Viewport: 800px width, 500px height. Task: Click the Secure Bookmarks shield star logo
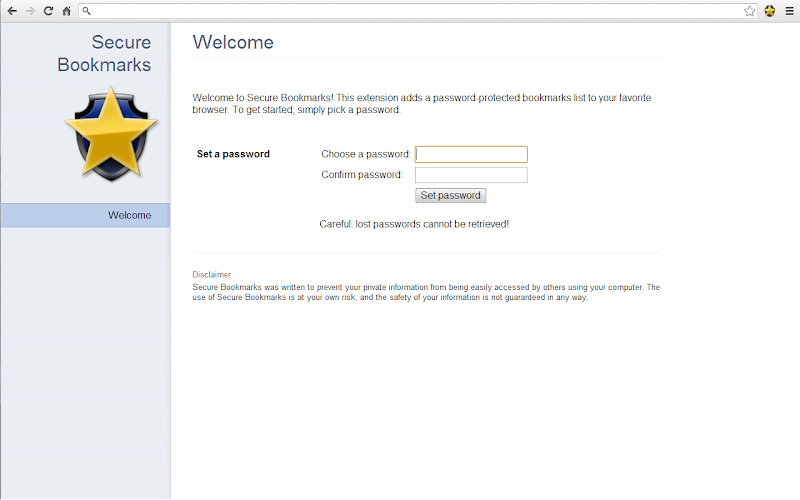[111, 134]
